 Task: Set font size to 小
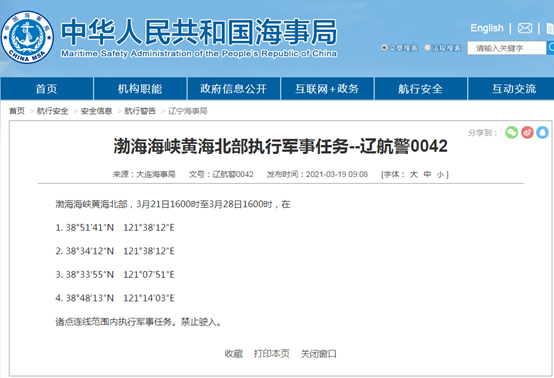click(x=440, y=174)
